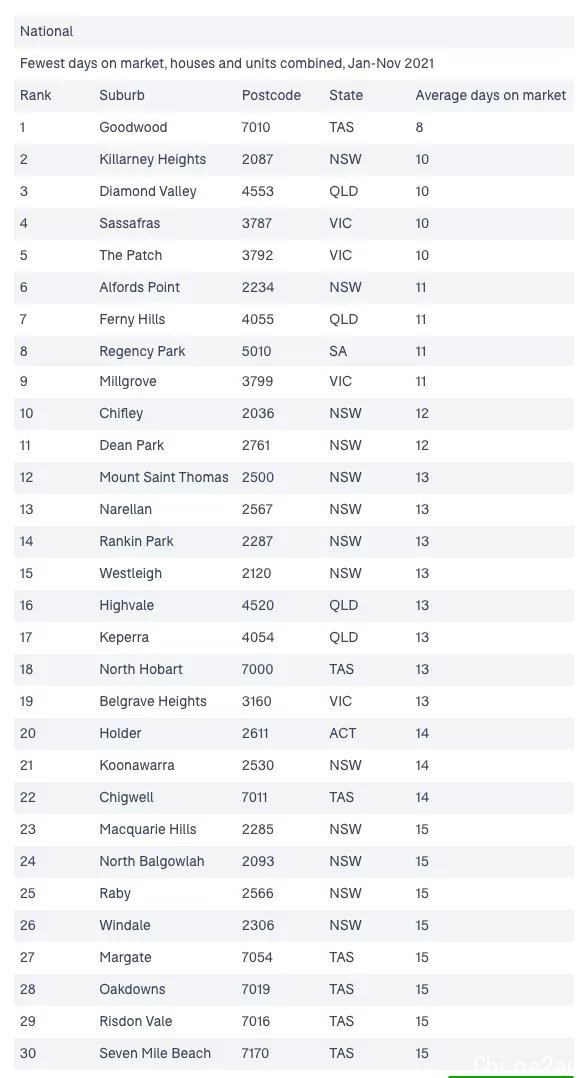Click the Rank column header
The width and height of the screenshot is (584, 1078).
[36, 96]
